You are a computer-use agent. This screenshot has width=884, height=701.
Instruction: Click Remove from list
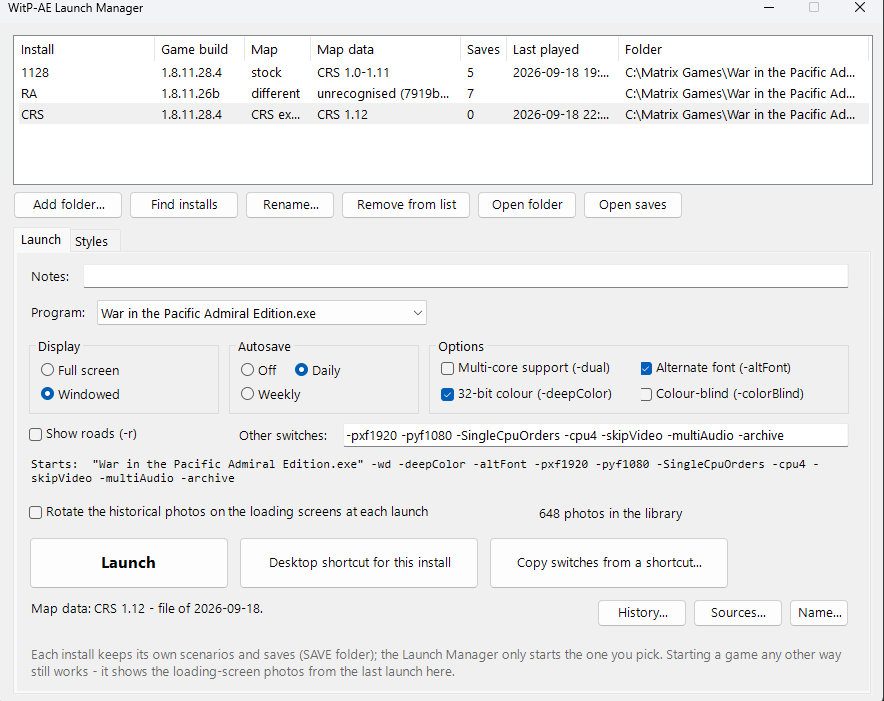pyautogui.click(x=406, y=205)
